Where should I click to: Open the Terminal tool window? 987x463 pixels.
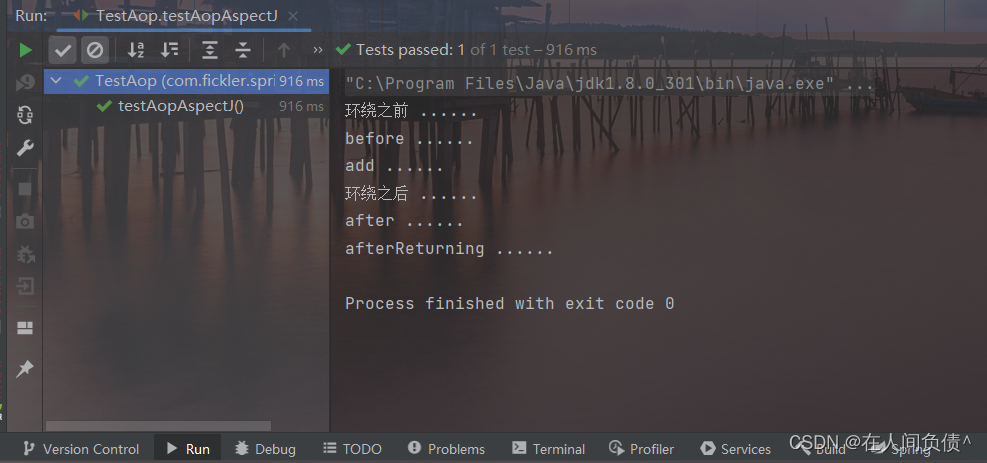pyautogui.click(x=548, y=449)
